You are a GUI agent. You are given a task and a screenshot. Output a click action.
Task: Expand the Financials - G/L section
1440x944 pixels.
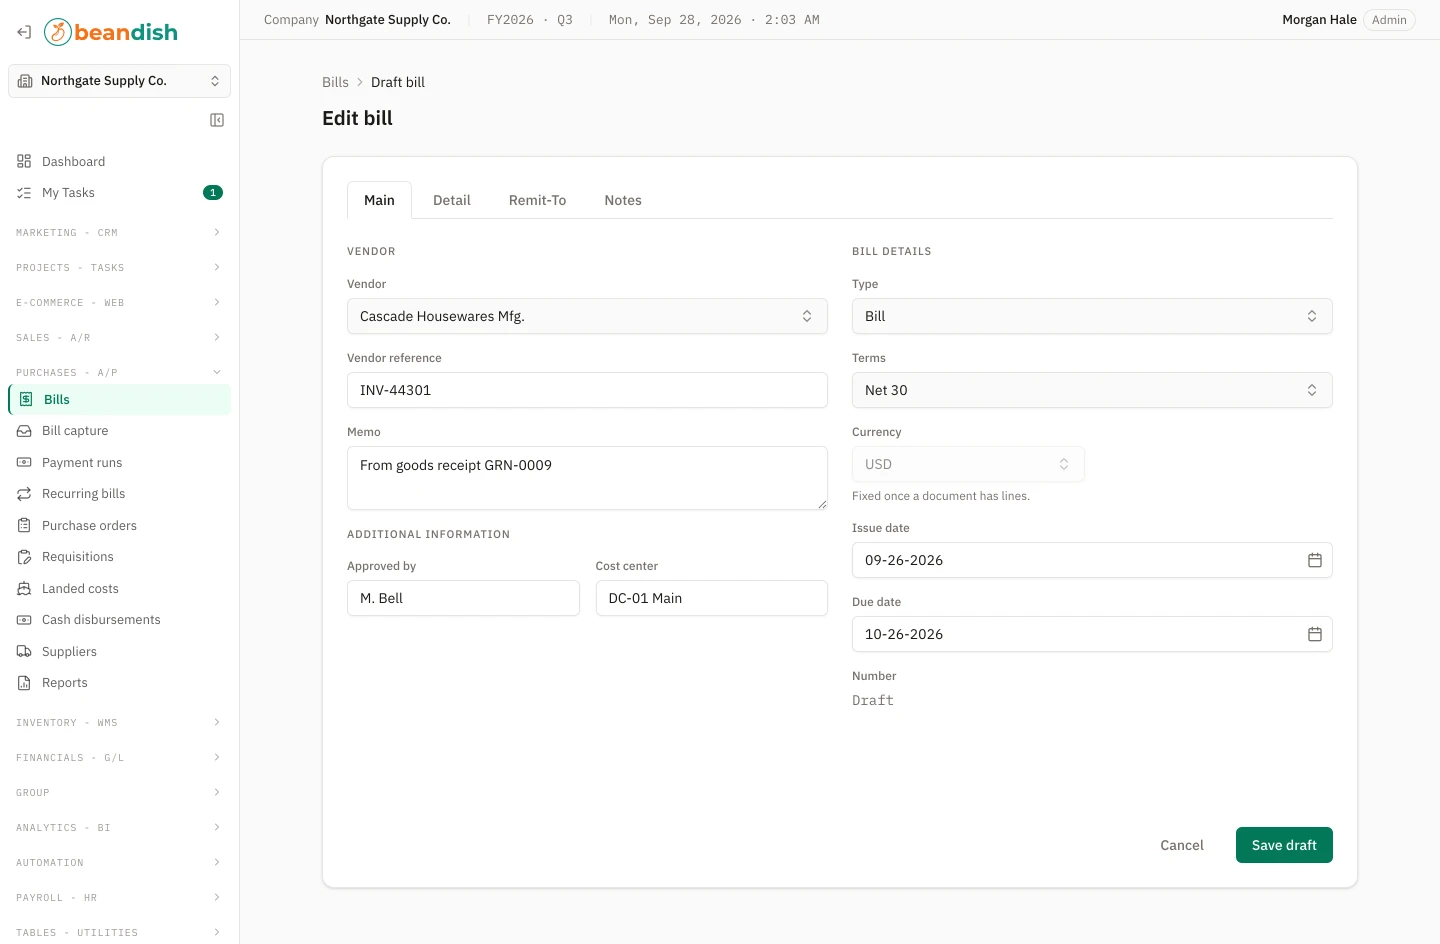(119, 758)
